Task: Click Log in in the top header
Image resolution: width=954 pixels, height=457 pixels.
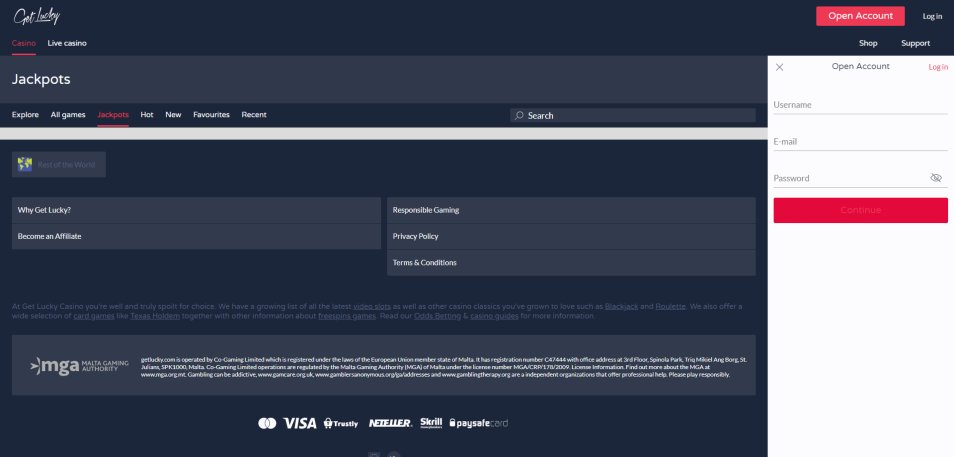Action: [932, 16]
